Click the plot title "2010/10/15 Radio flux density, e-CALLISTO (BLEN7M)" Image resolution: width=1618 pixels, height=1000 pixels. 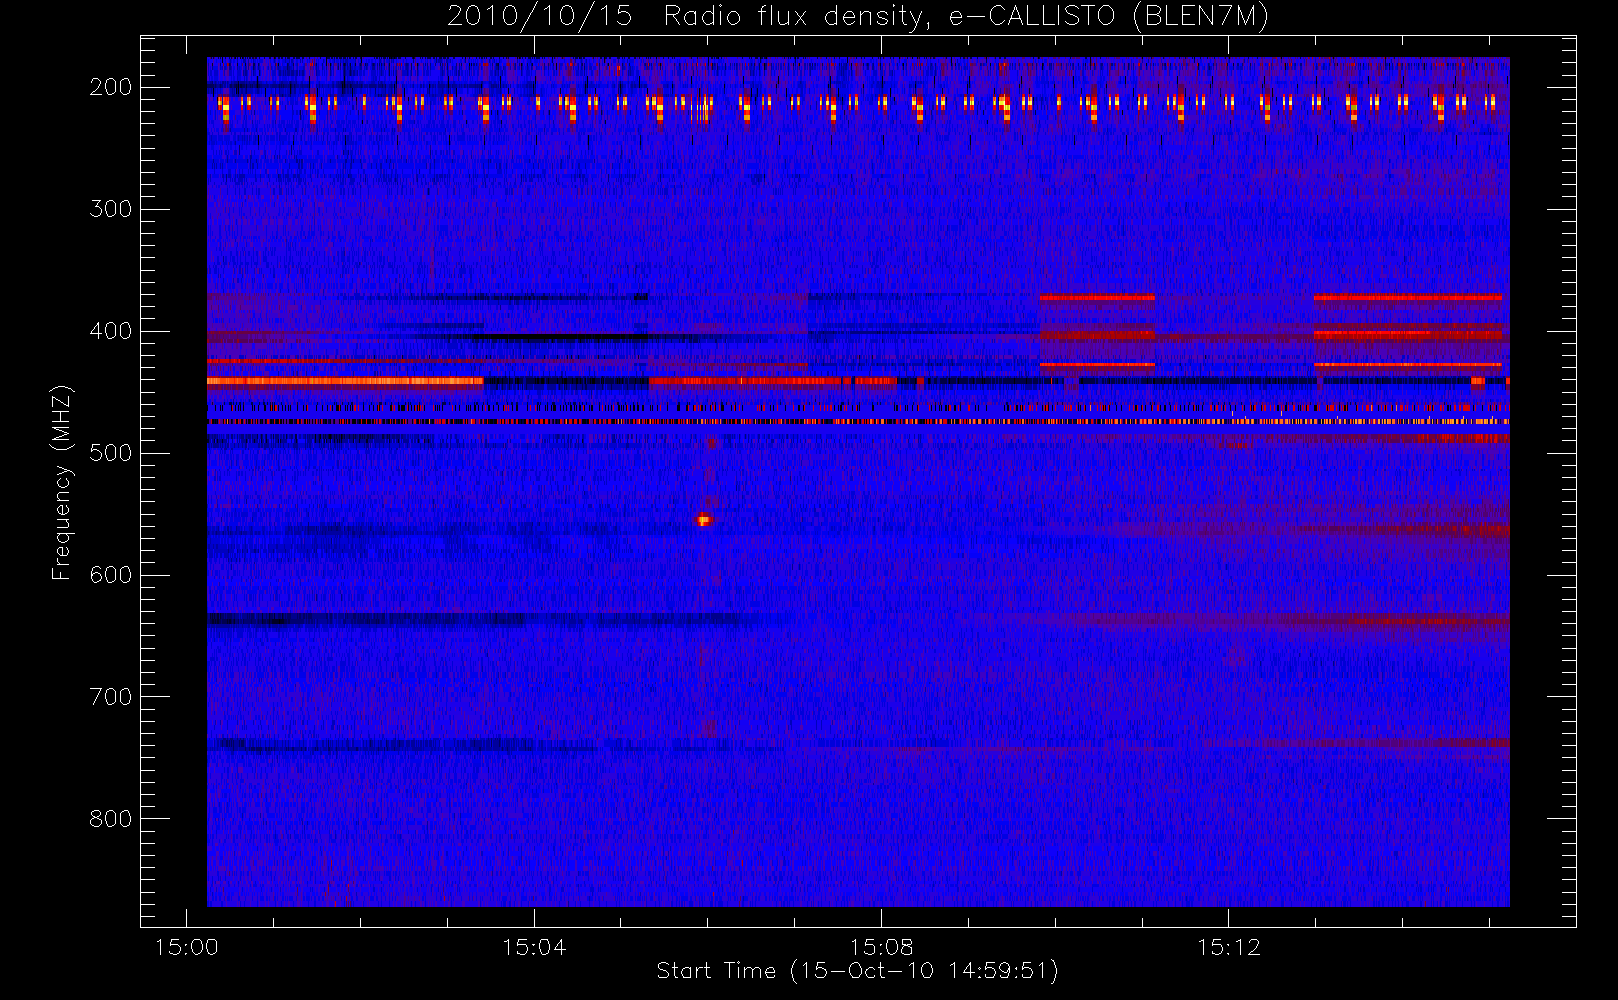pyautogui.click(x=858, y=17)
